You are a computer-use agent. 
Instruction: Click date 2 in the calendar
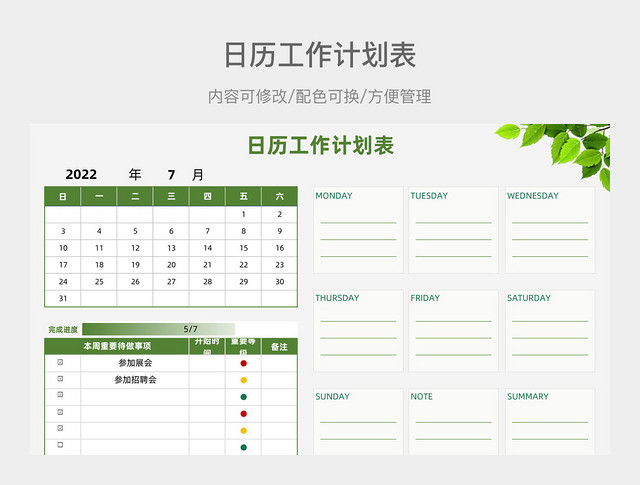pos(280,214)
